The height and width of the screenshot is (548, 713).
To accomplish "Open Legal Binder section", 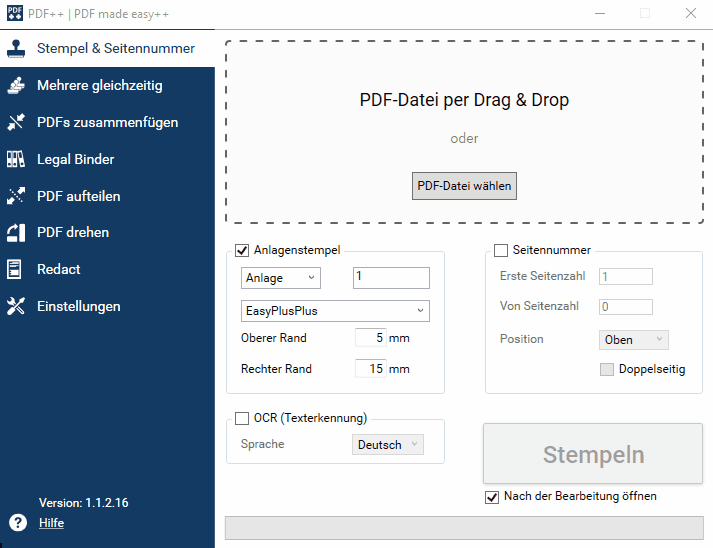I will pos(107,159).
